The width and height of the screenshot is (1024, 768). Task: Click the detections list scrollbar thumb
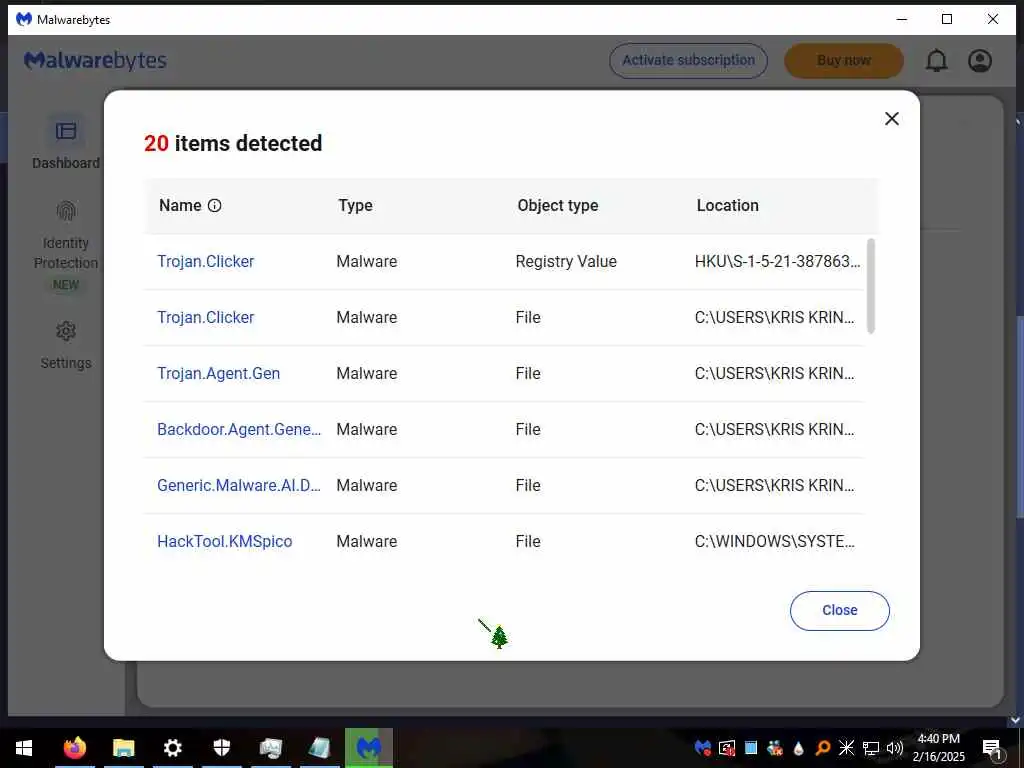[871, 286]
